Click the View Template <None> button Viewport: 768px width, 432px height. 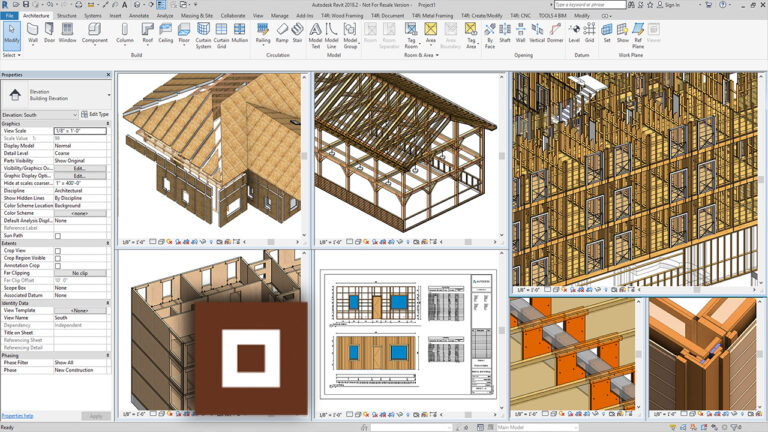(x=80, y=311)
